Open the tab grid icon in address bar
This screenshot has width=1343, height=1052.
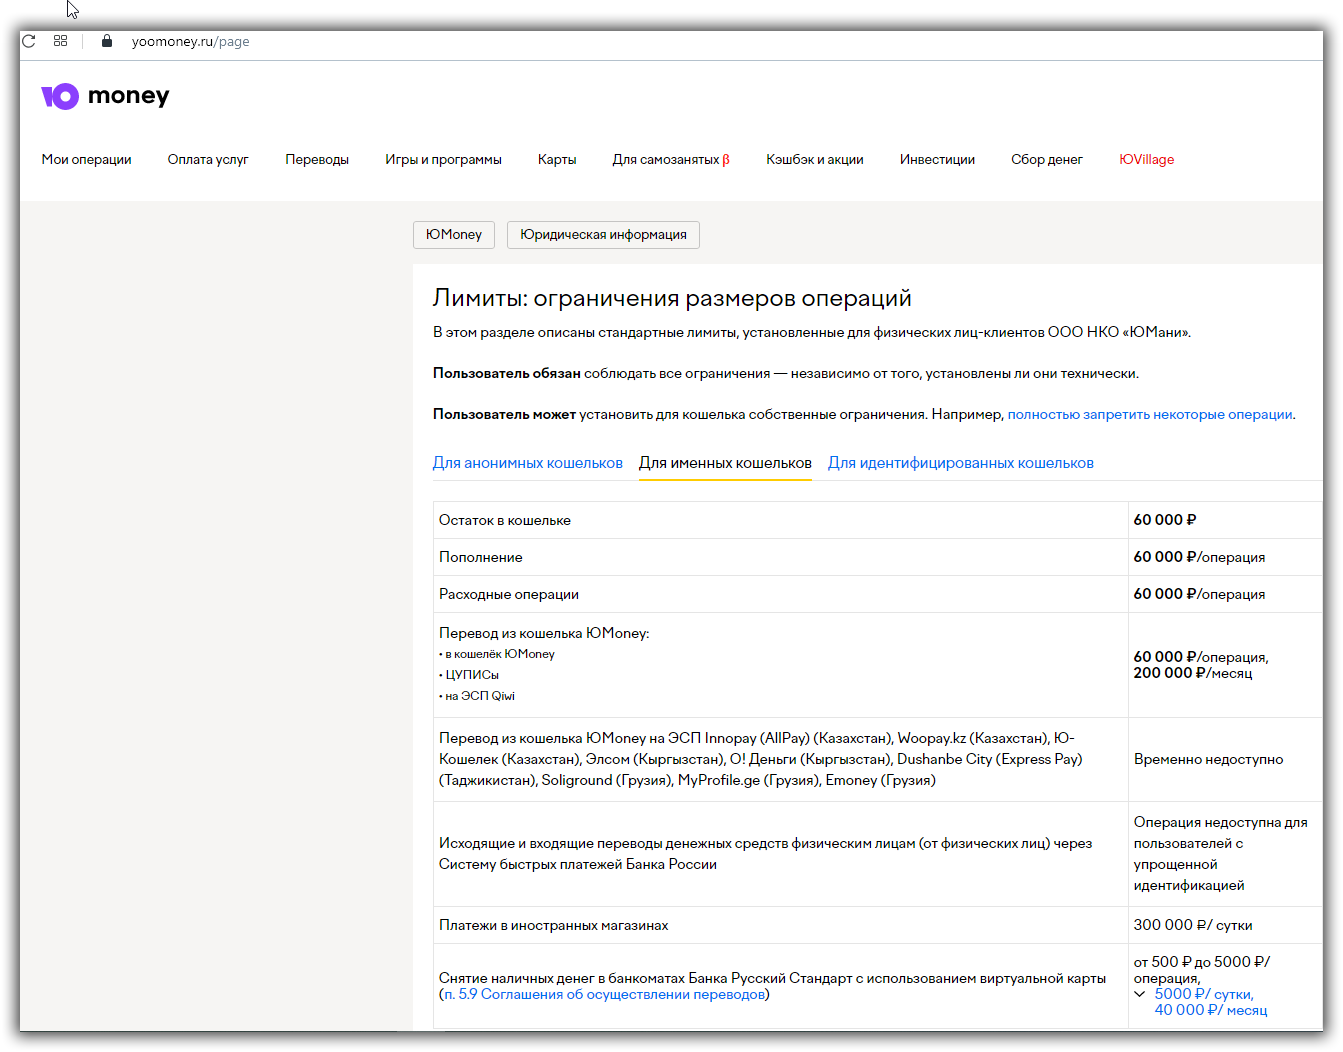[x=60, y=41]
